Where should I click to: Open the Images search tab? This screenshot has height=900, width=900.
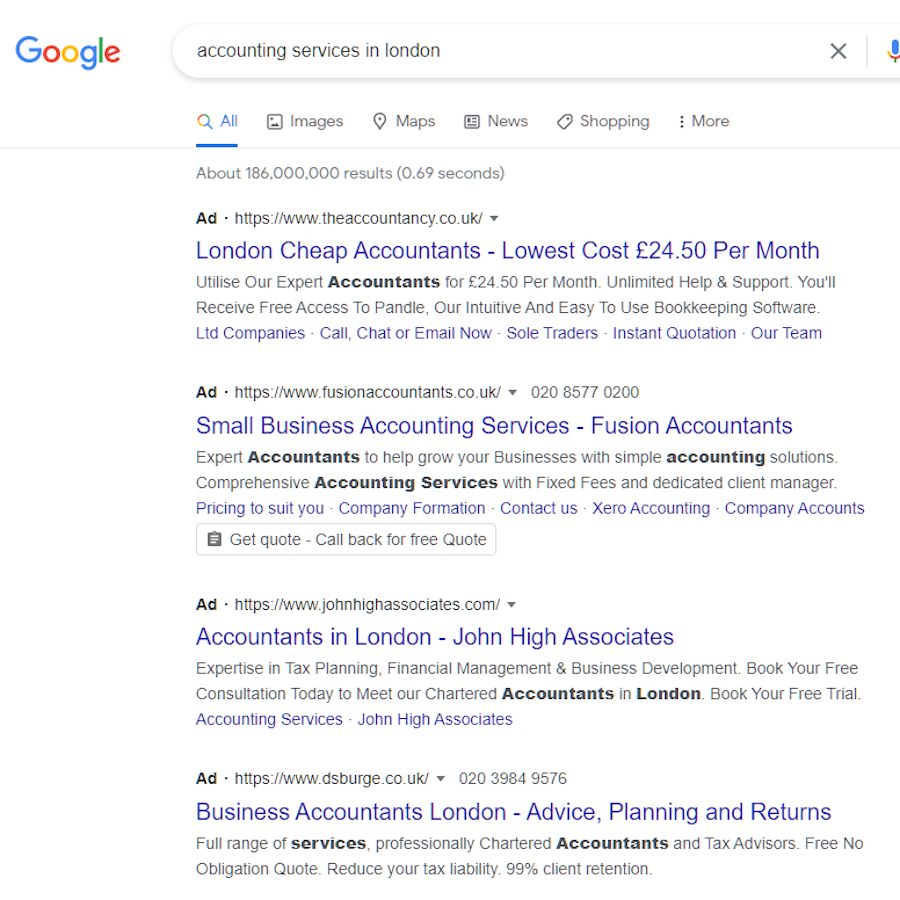click(x=305, y=121)
